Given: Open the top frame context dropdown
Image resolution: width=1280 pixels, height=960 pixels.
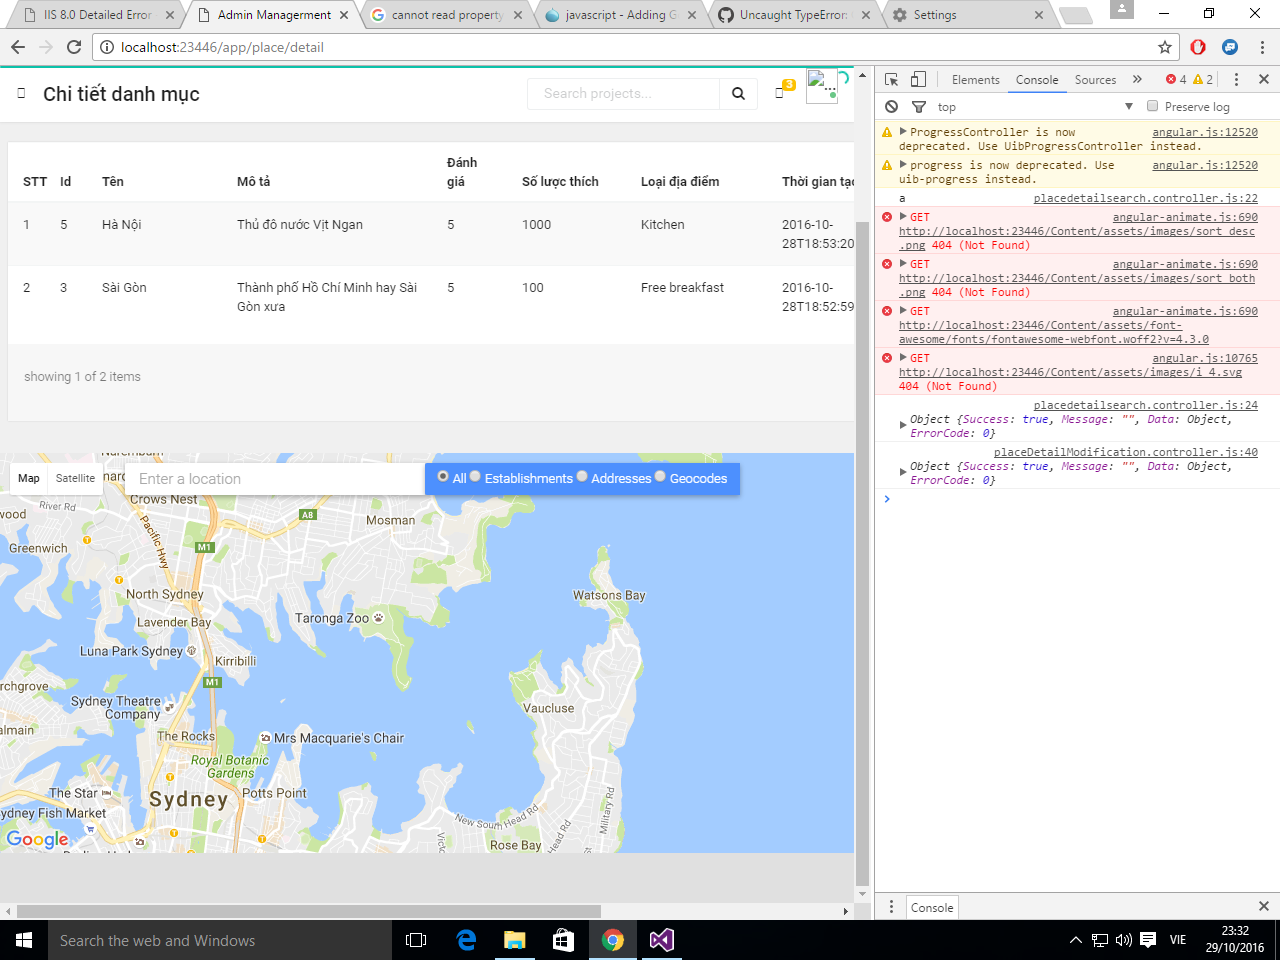Looking at the screenshot, I should 1128,106.
